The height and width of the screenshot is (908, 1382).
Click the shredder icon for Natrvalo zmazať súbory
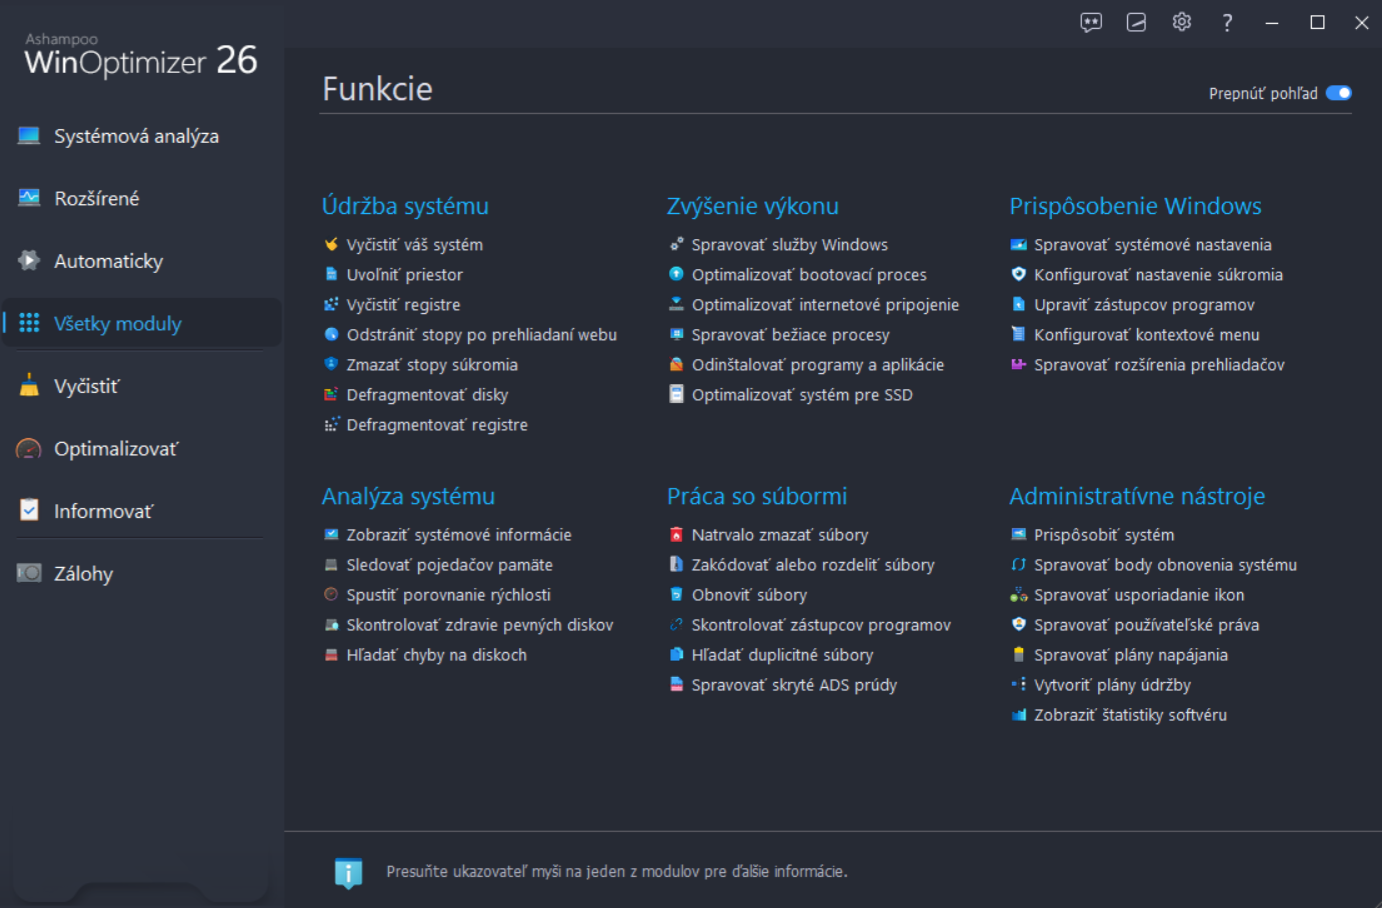[676, 535]
